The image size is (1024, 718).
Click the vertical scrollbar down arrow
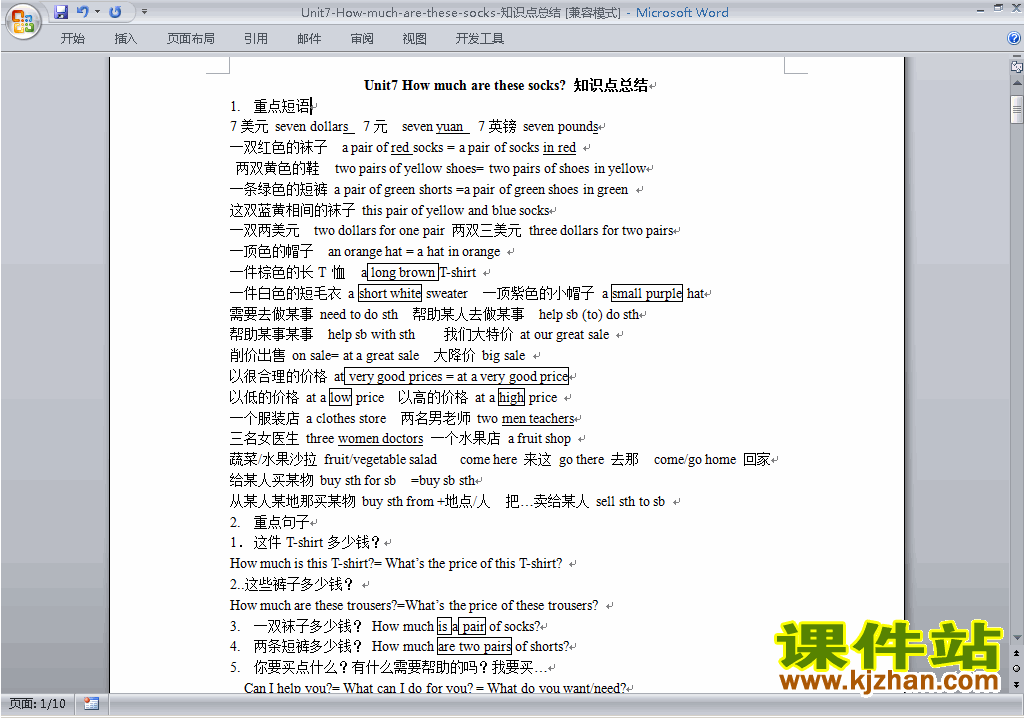point(1017,638)
